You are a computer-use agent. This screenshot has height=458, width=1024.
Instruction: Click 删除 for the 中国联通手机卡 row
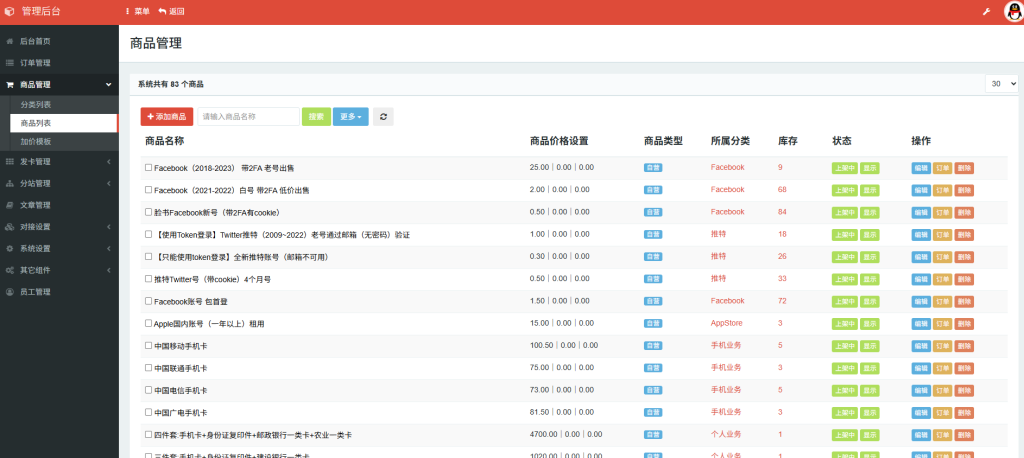(964, 368)
